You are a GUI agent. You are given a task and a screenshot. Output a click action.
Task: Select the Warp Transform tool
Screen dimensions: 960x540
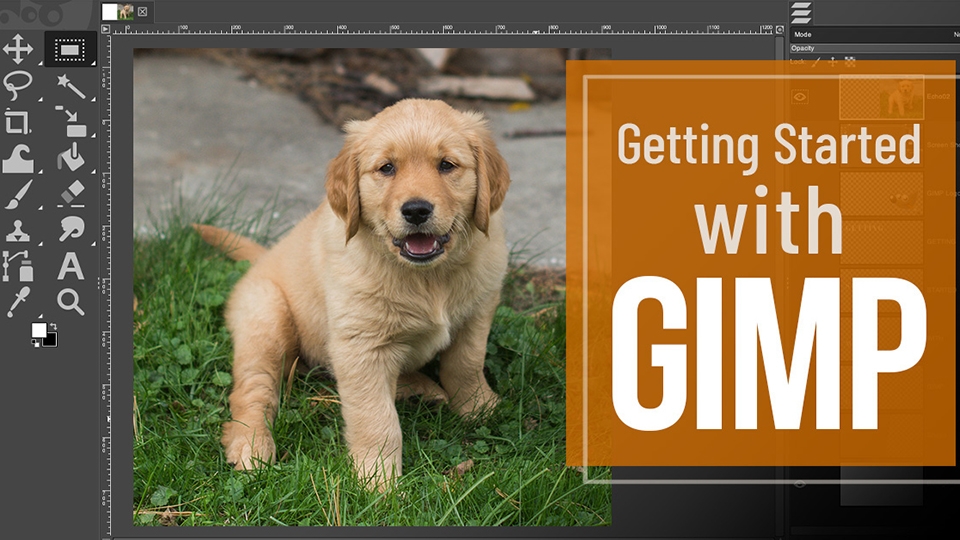[x=18, y=159]
